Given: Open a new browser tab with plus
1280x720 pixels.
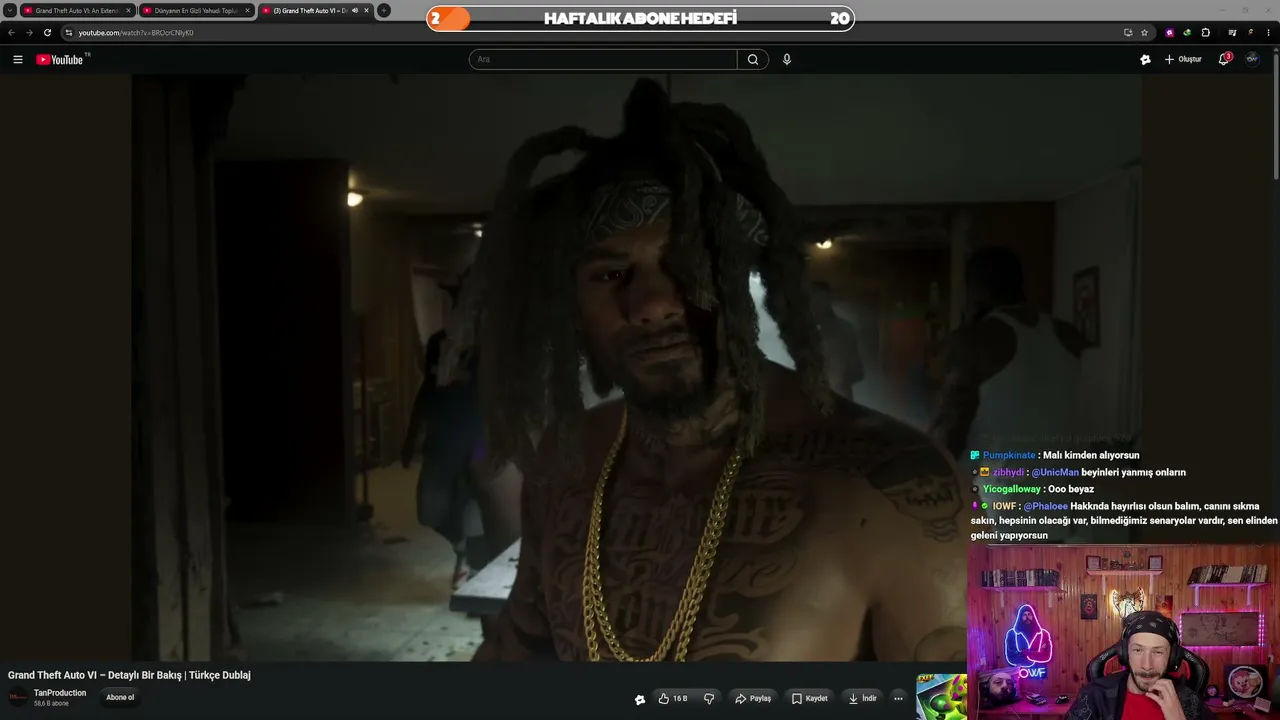Looking at the screenshot, I should click(384, 11).
